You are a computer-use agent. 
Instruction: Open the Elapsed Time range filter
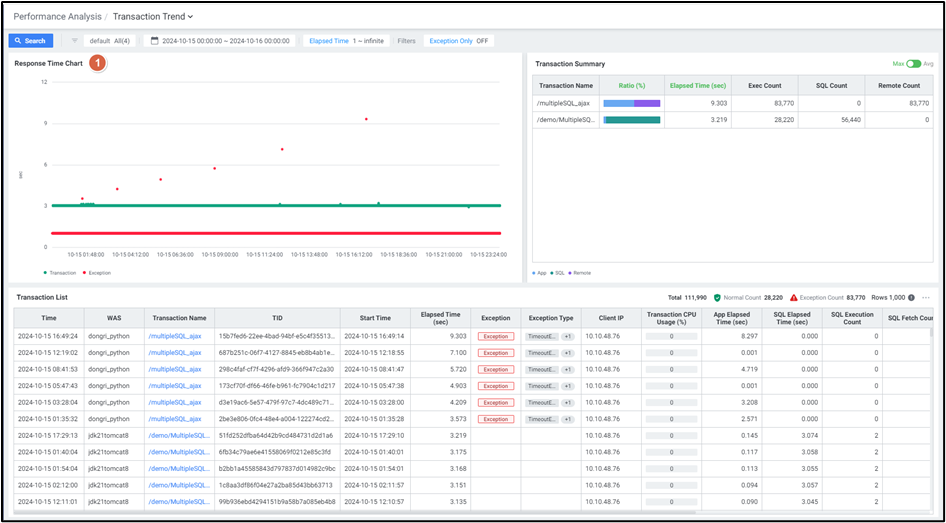pyautogui.click(x=344, y=41)
